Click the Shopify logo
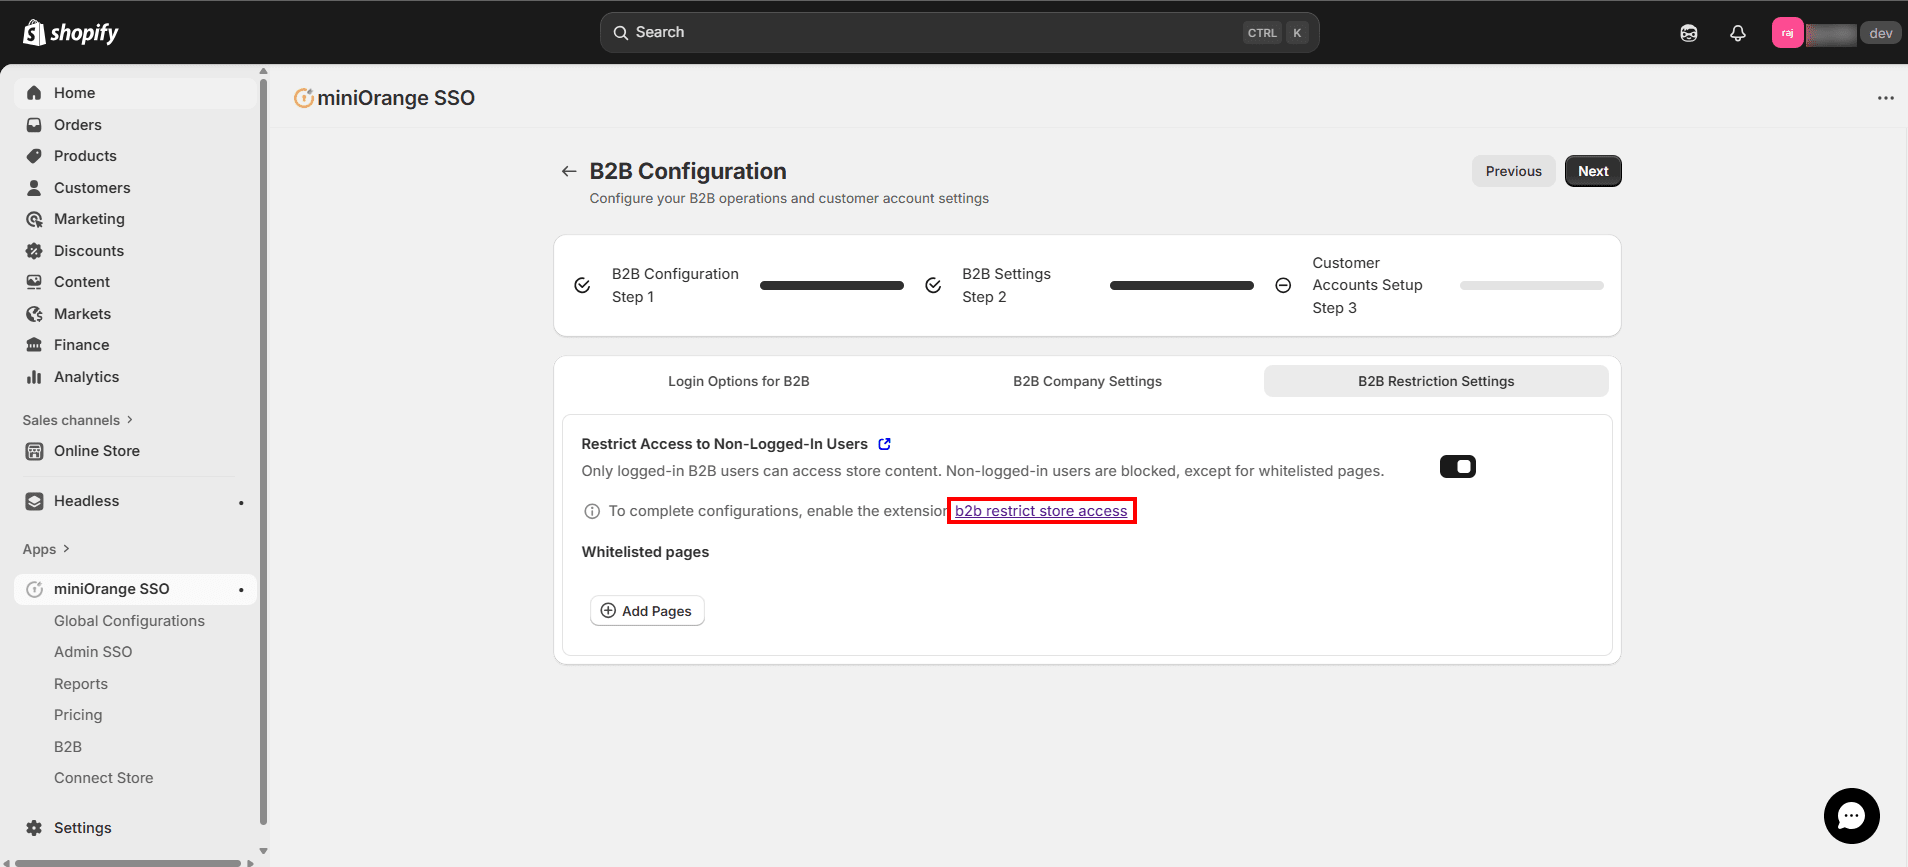1908x867 pixels. click(70, 32)
